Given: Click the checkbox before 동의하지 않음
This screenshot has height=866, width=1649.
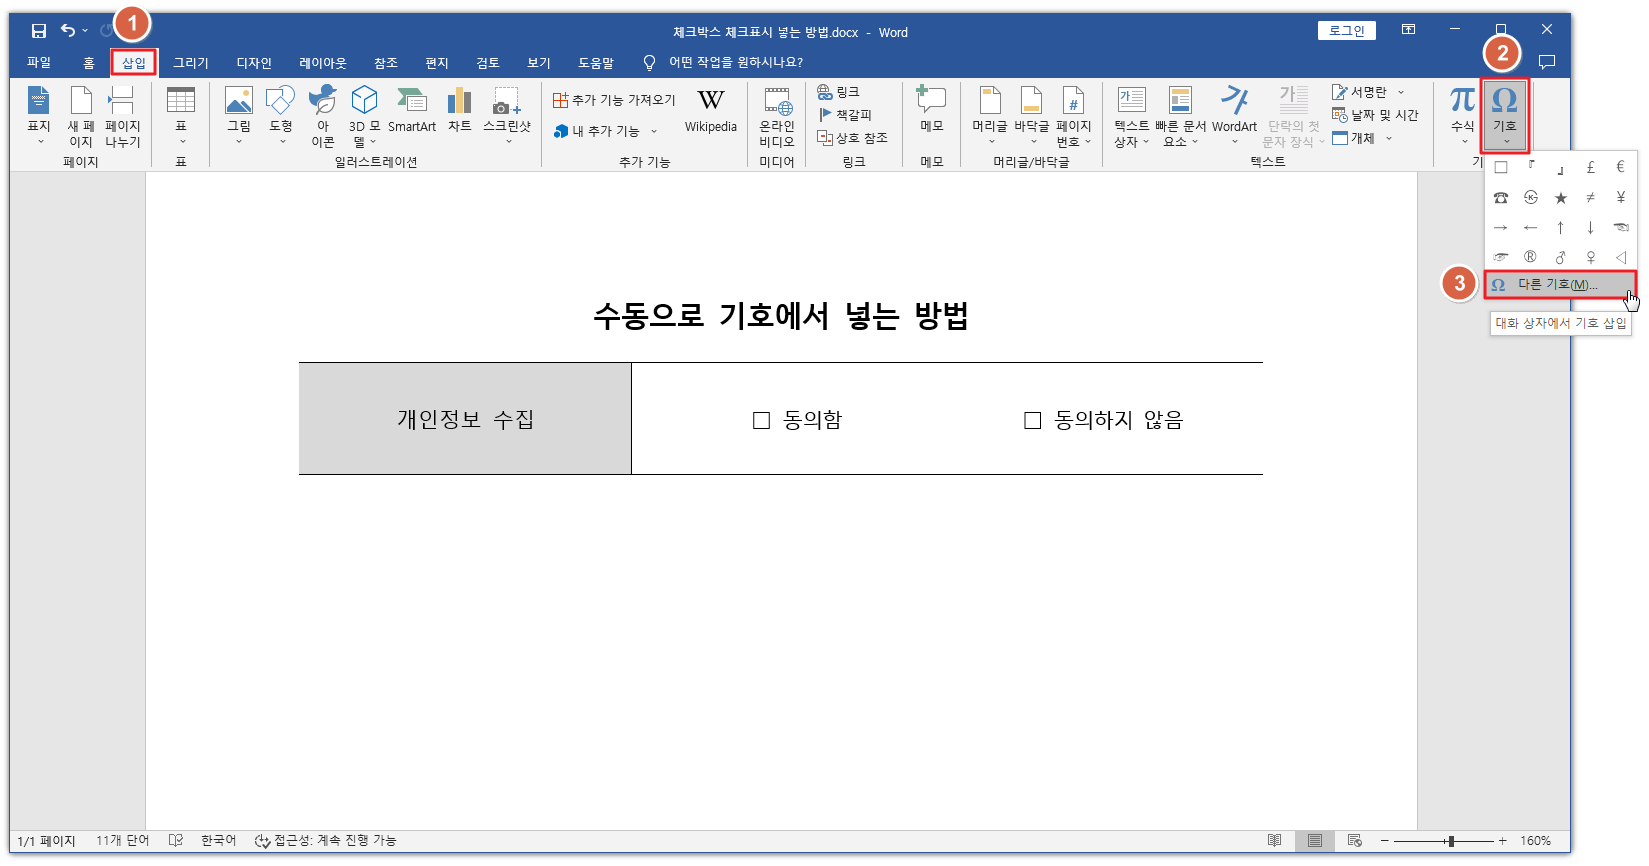Looking at the screenshot, I should click(1032, 420).
